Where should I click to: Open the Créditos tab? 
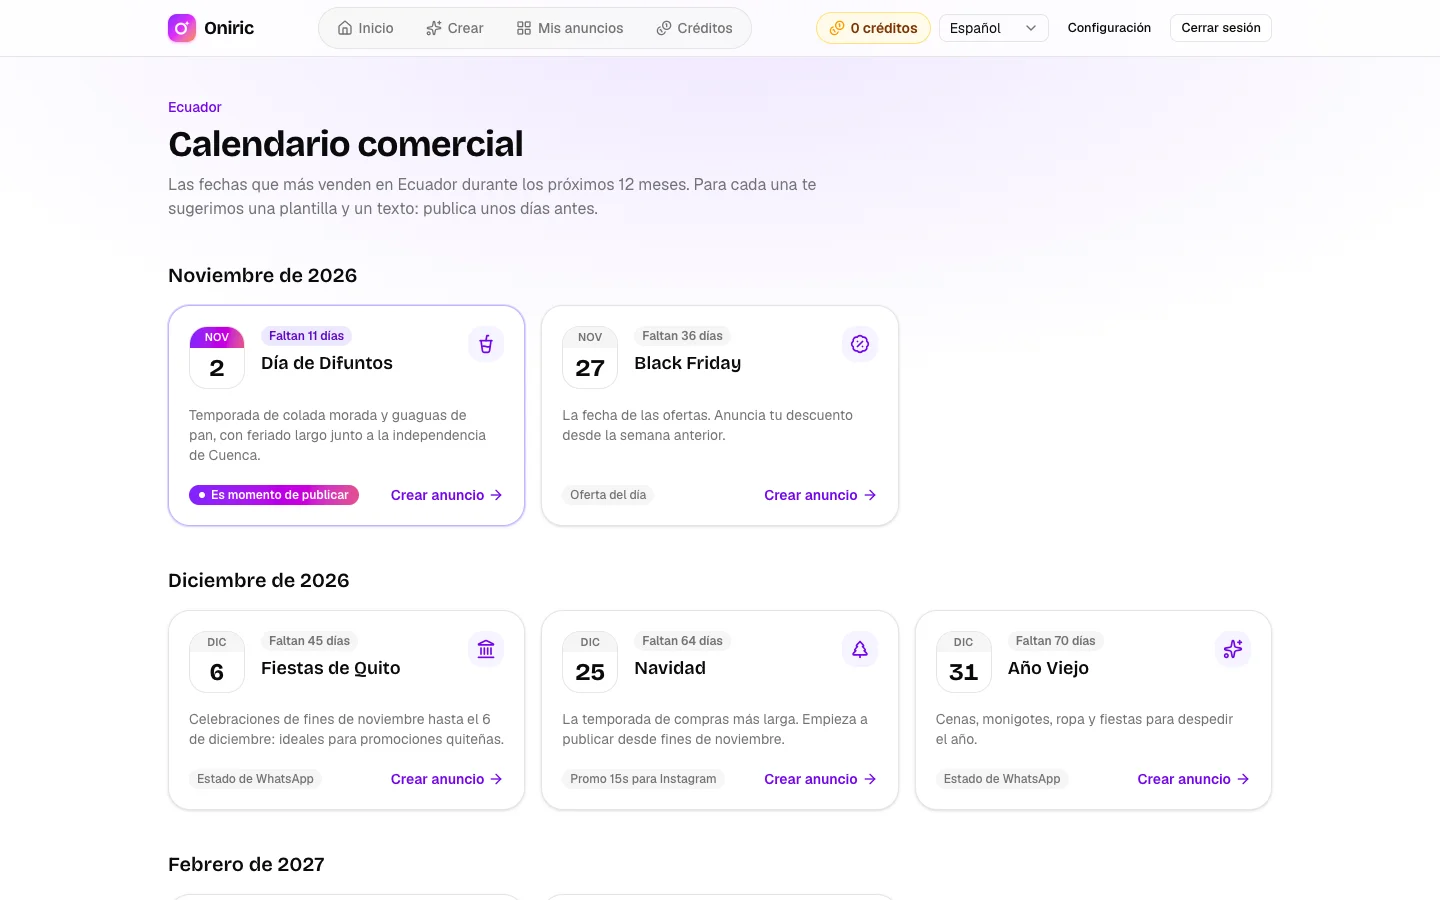point(695,28)
